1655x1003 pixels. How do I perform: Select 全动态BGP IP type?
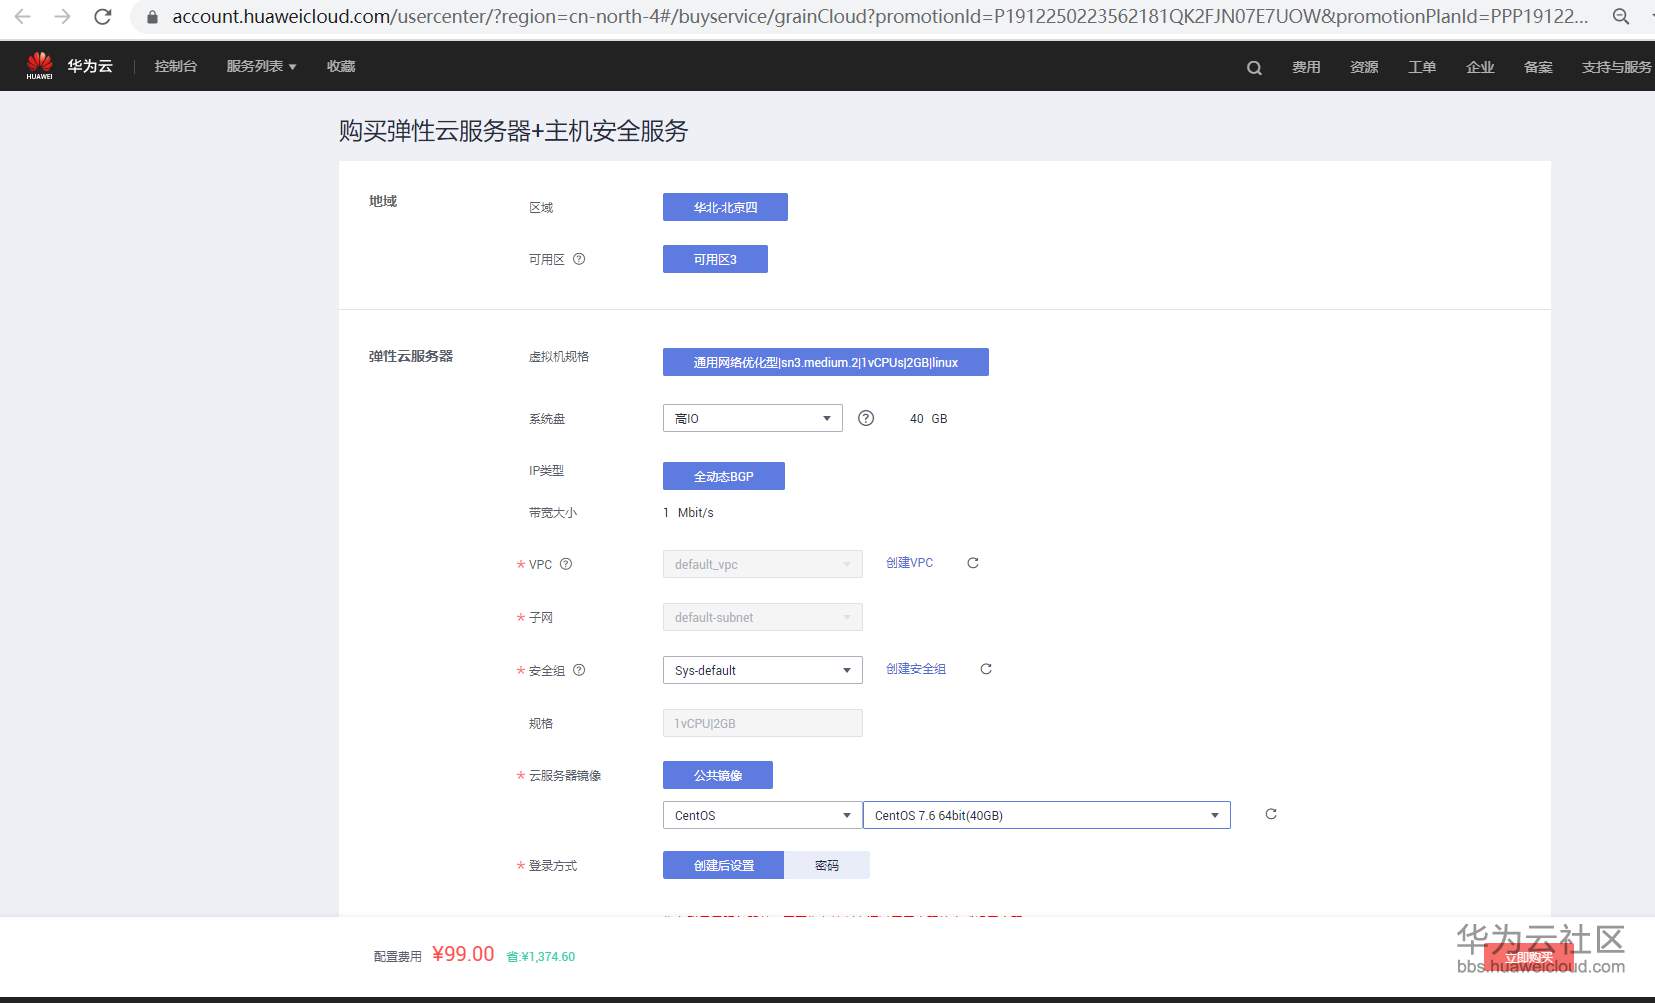(724, 476)
